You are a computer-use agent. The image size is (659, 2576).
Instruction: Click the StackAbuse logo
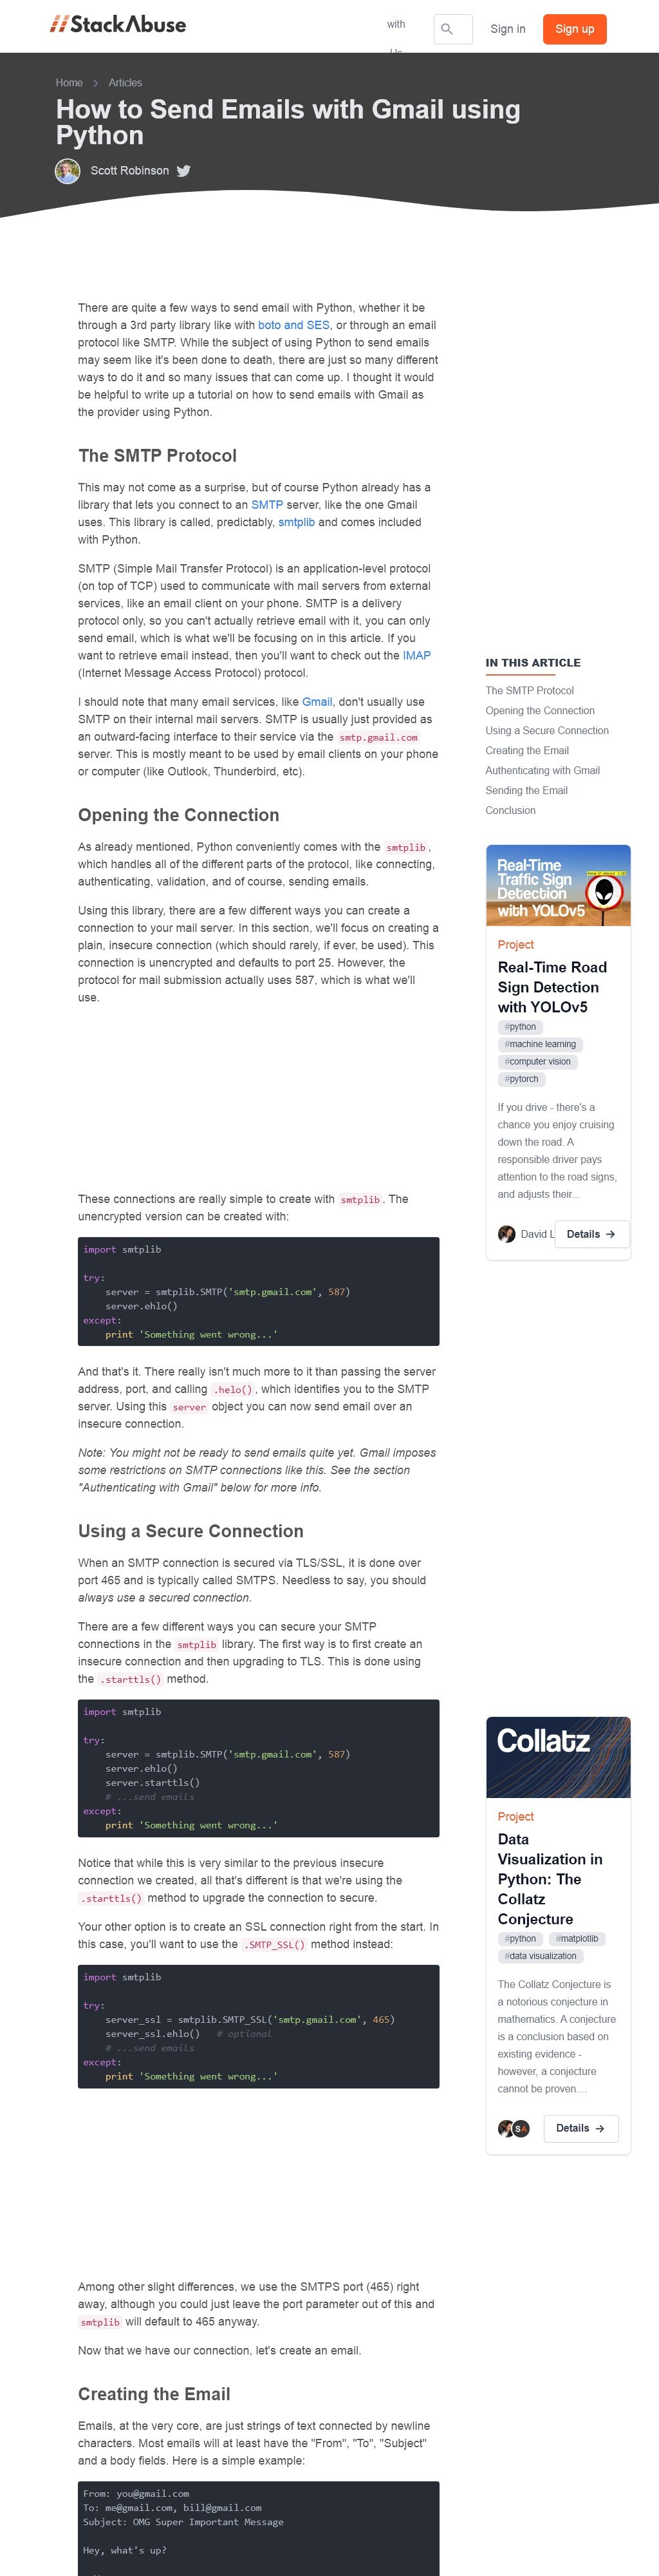[118, 25]
